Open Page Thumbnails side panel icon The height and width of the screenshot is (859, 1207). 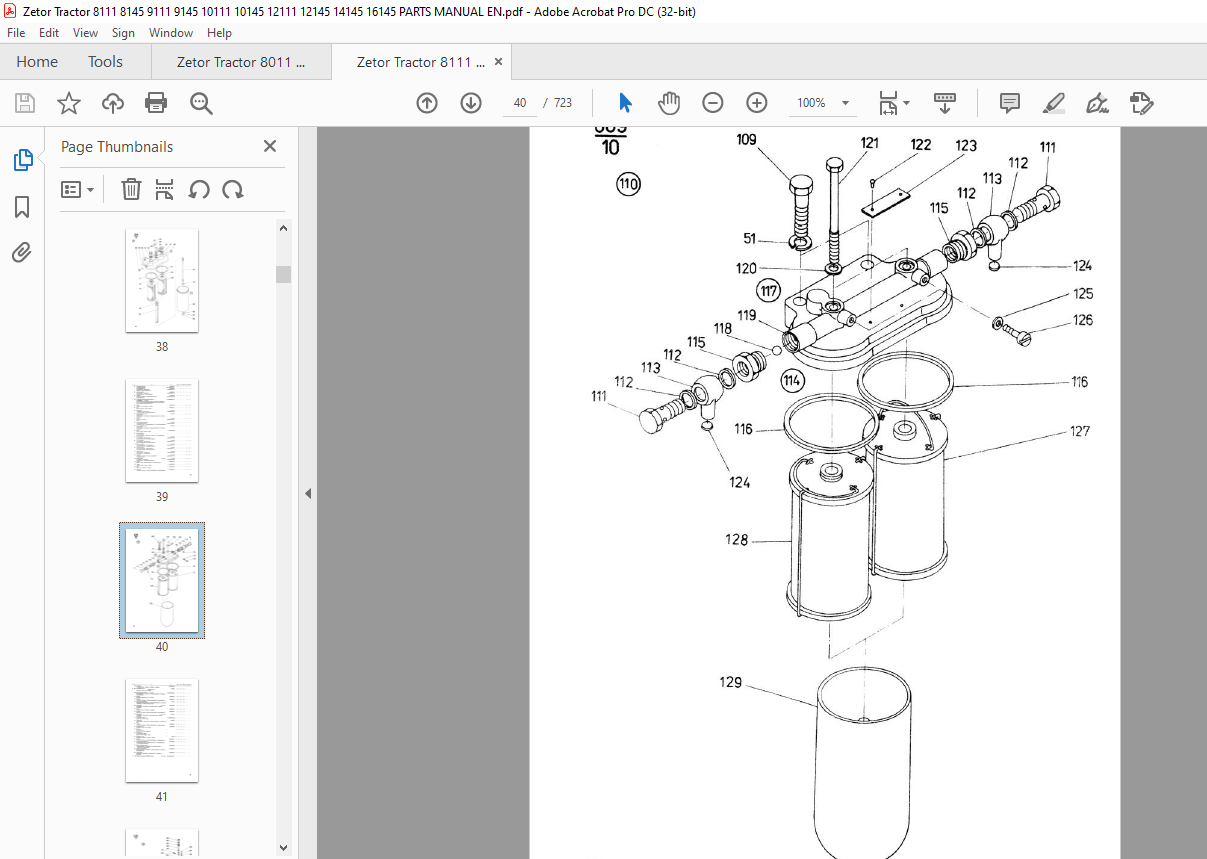(22, 159)
